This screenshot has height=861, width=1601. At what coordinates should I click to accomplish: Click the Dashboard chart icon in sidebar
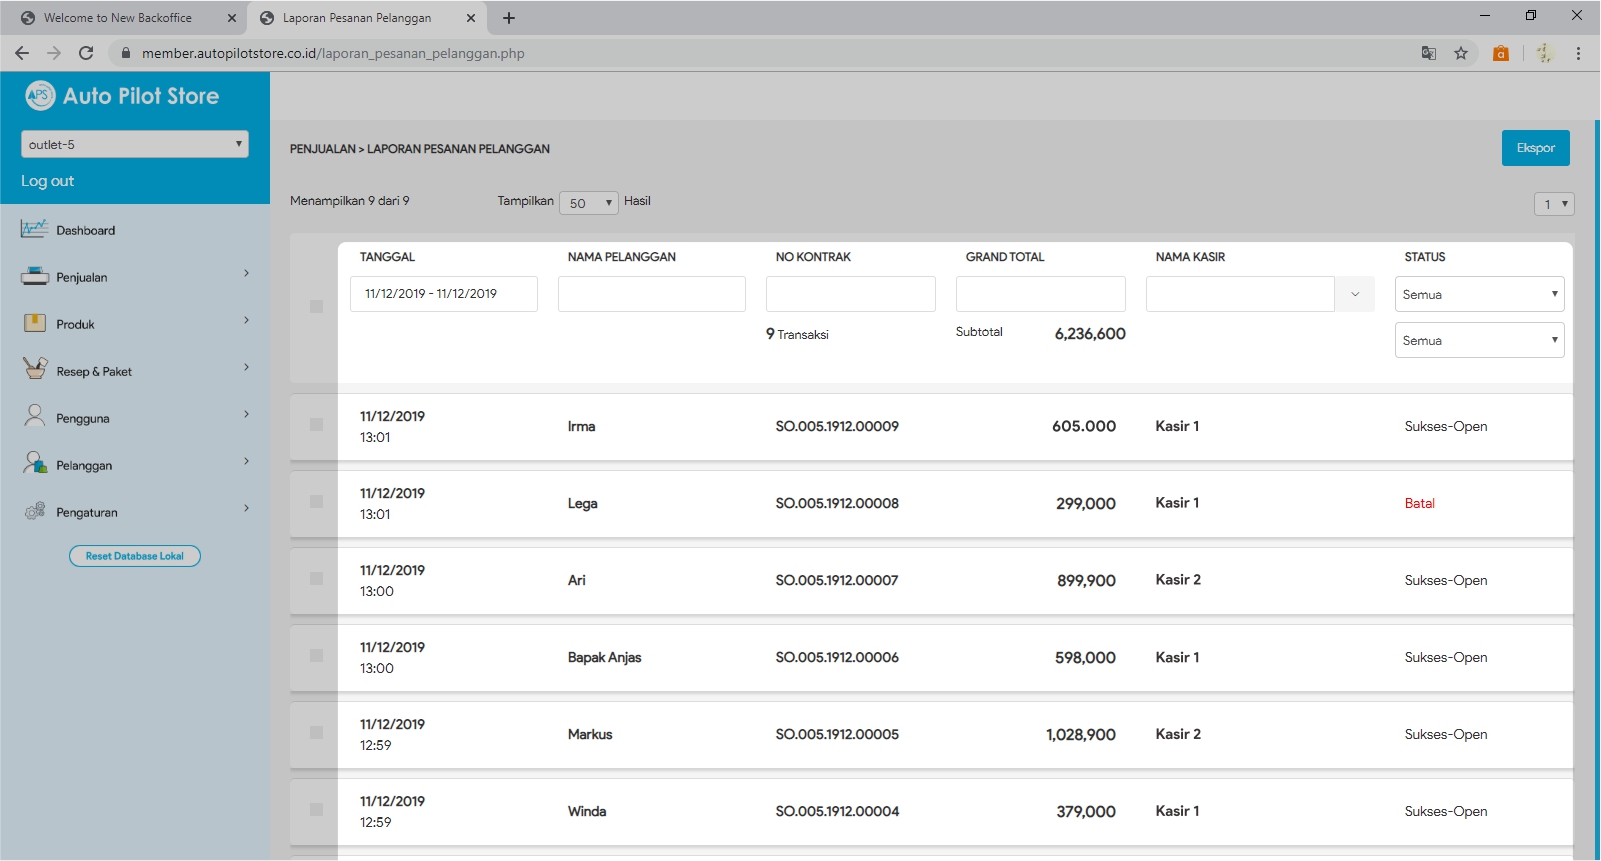pos(34,229)
